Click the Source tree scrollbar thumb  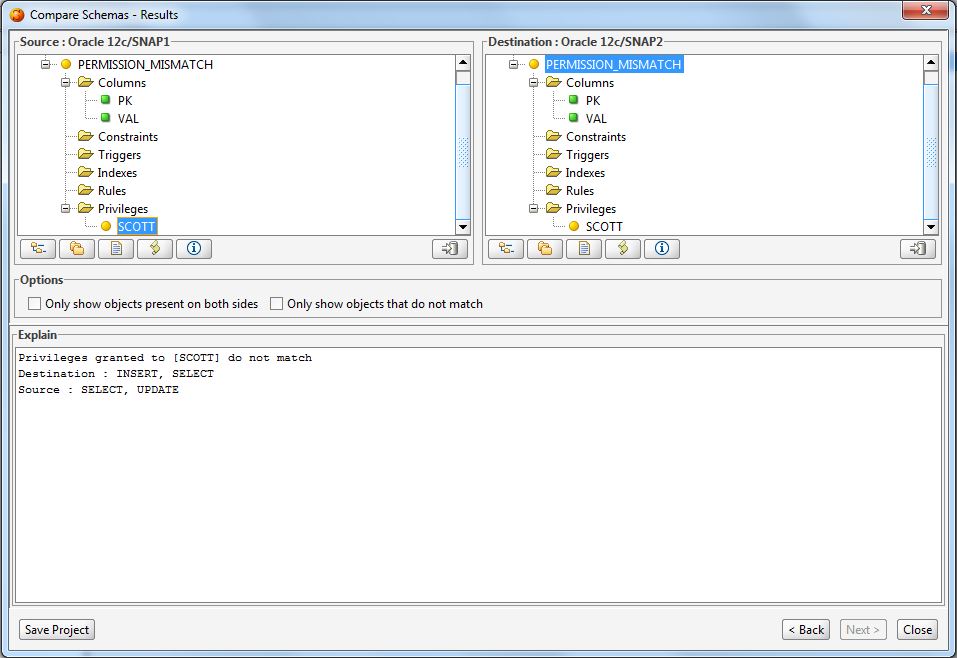pos(463,151)
